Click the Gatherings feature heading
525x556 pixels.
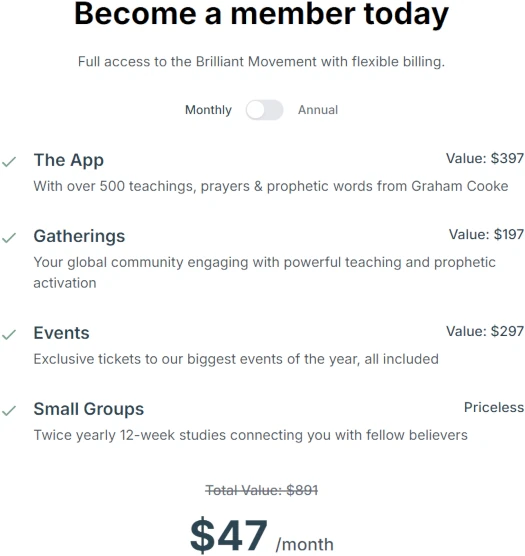[79, 236]
